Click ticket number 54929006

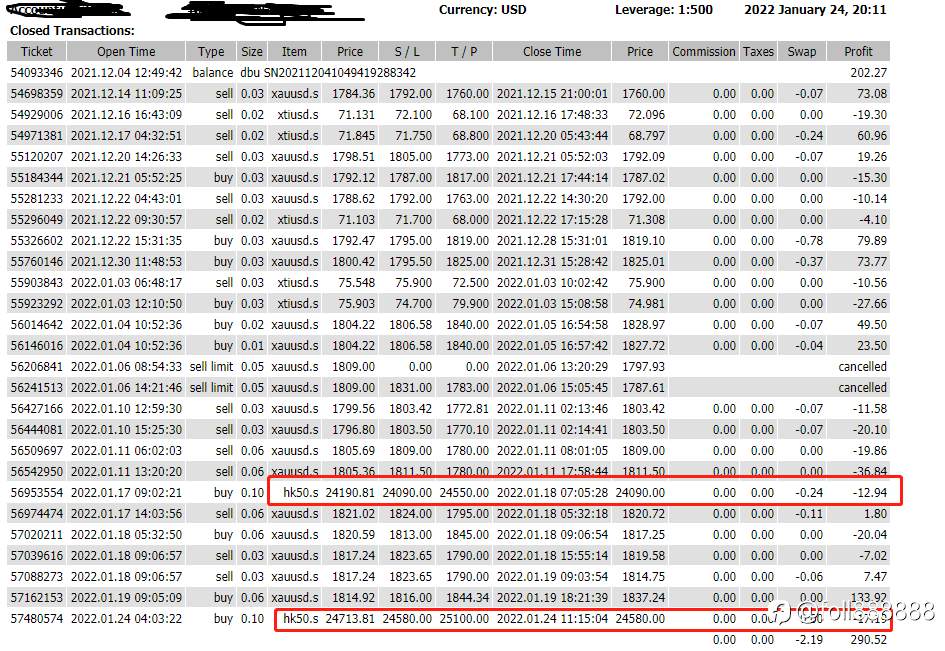click(x=36, y=115)
